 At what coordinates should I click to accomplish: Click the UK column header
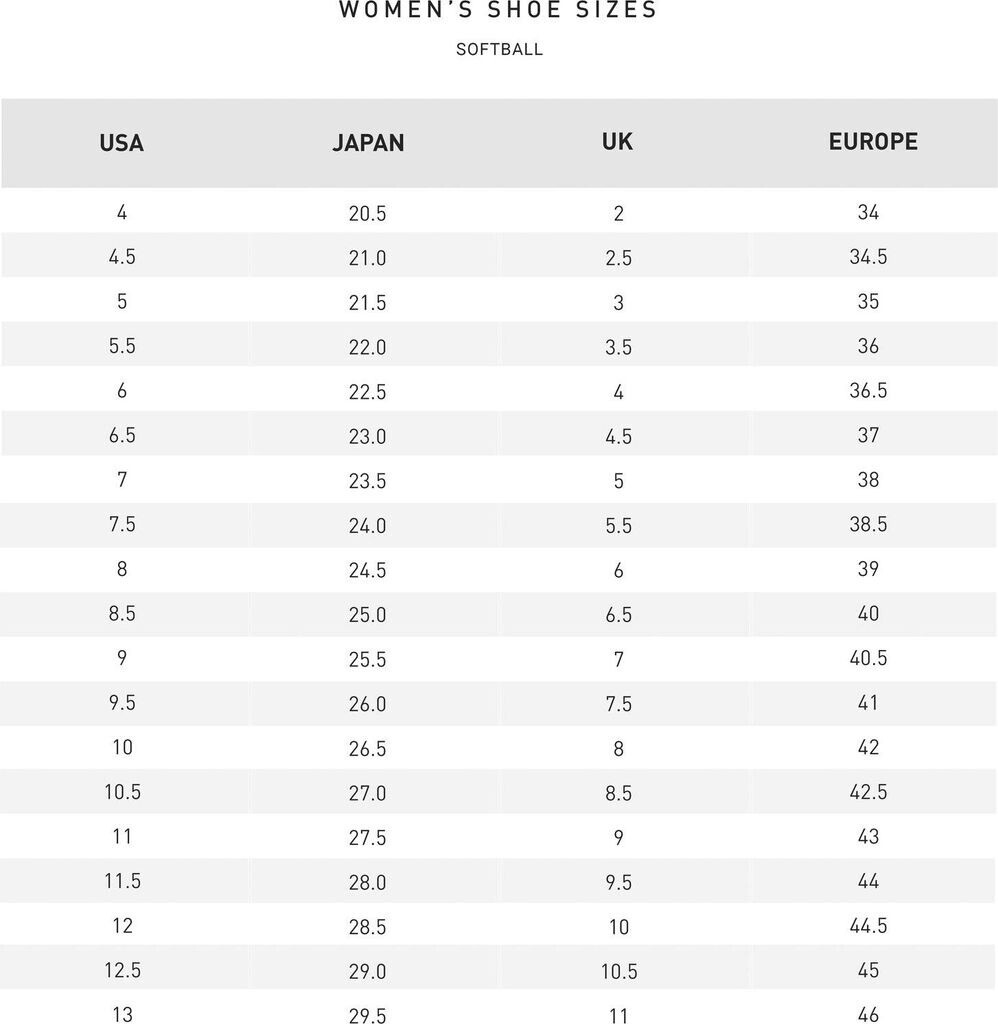618,142
